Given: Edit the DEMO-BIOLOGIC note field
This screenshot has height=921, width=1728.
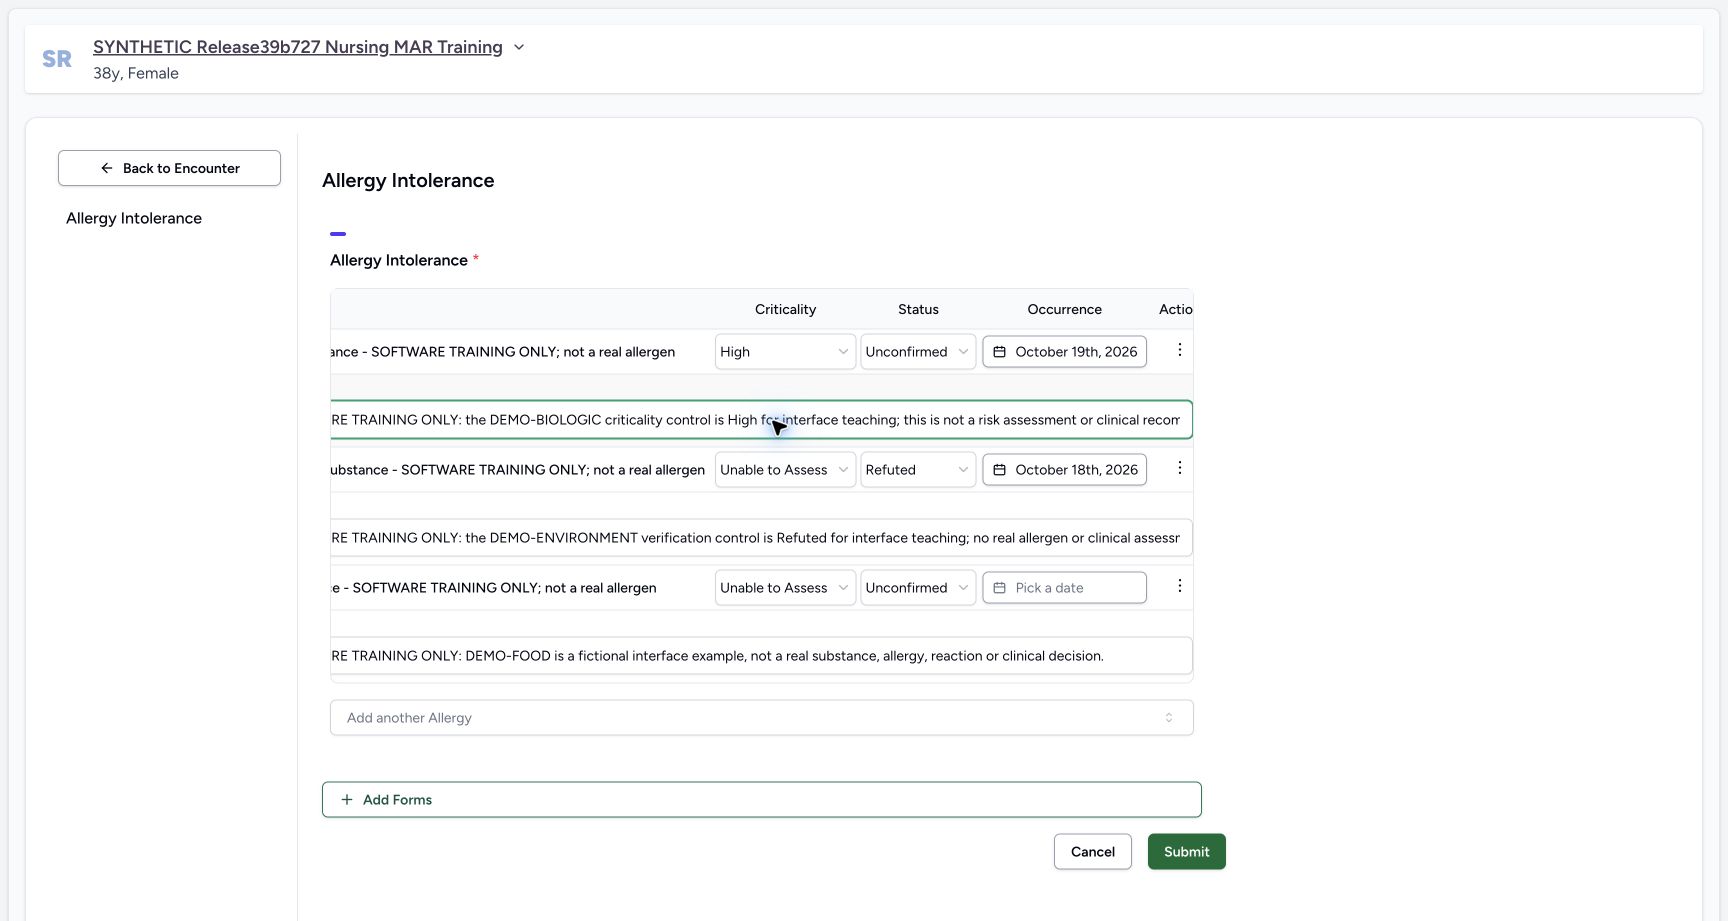Looking at the screenshot, I should pos(762,420).
